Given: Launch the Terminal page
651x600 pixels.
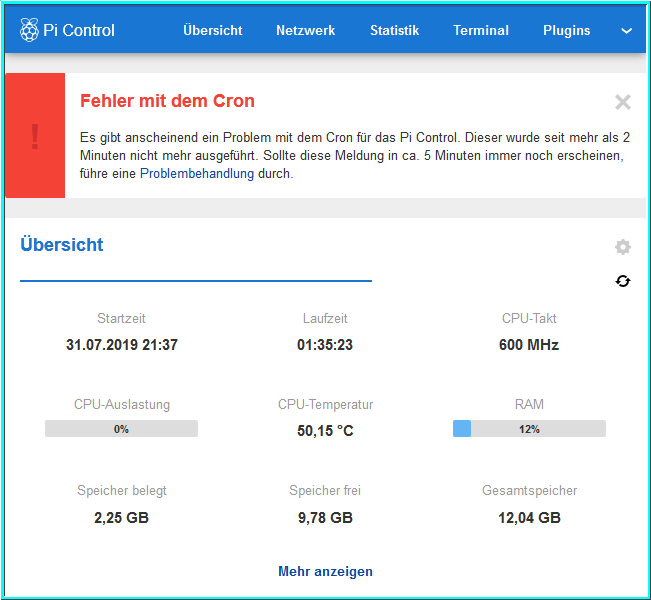Looking at the screenshot, I should (x=481, y=30).
